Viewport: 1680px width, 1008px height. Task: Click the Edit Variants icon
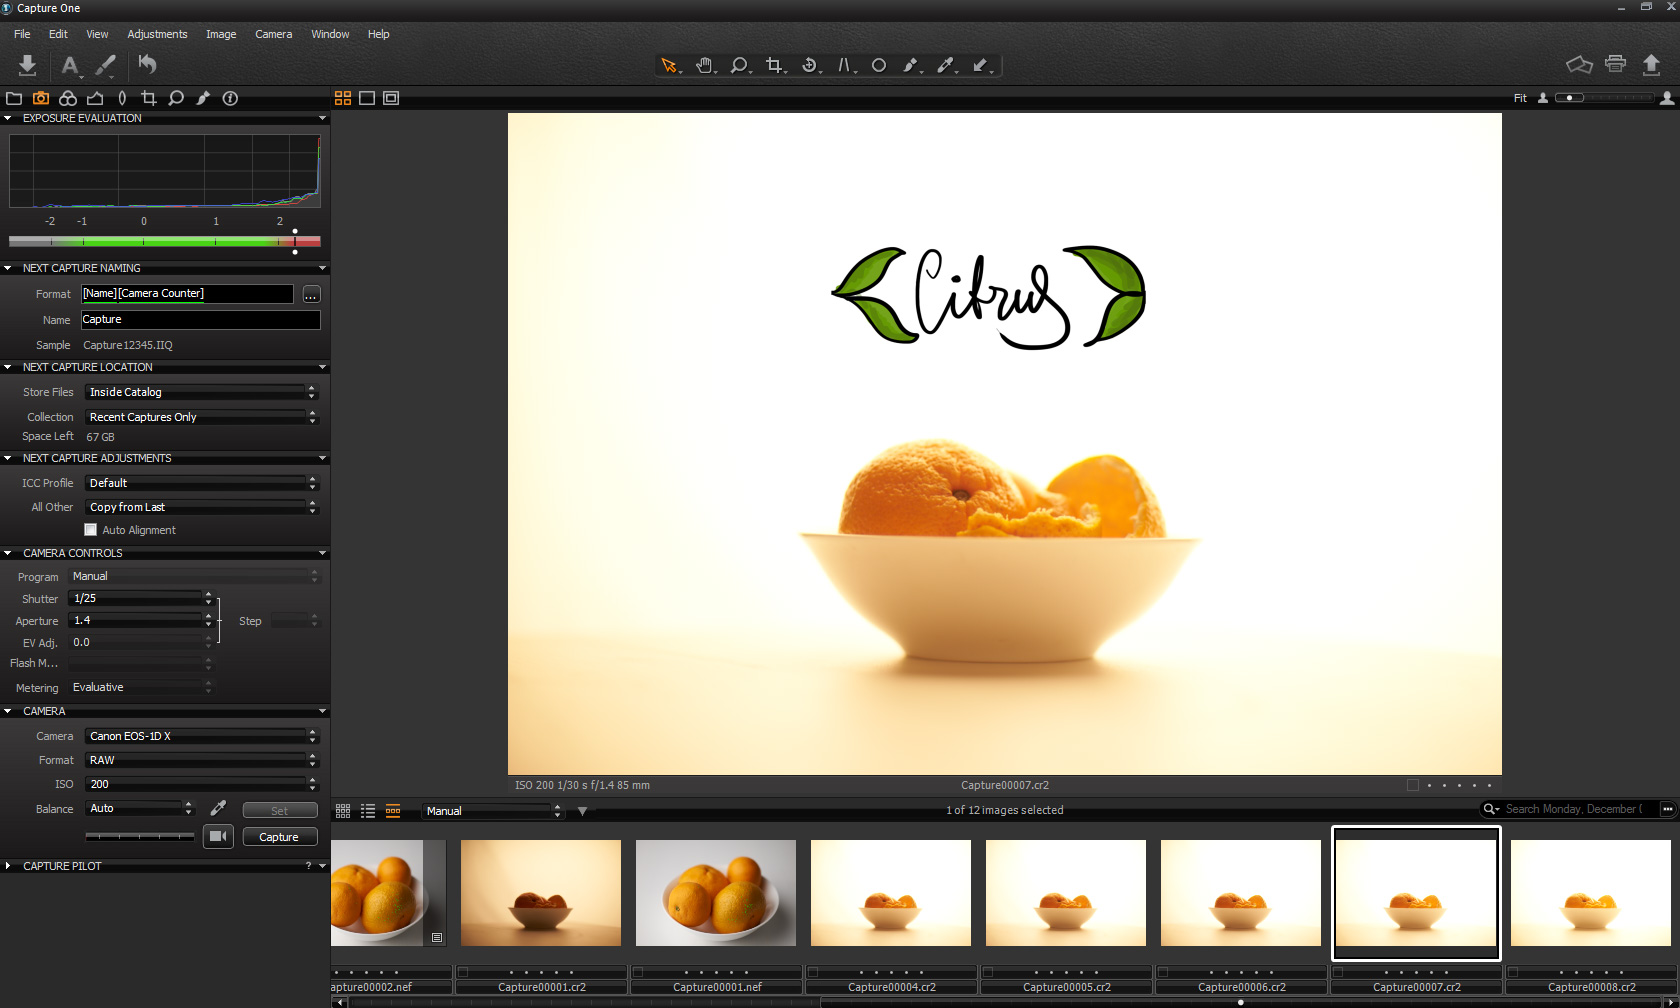(x=1579, y=65)
